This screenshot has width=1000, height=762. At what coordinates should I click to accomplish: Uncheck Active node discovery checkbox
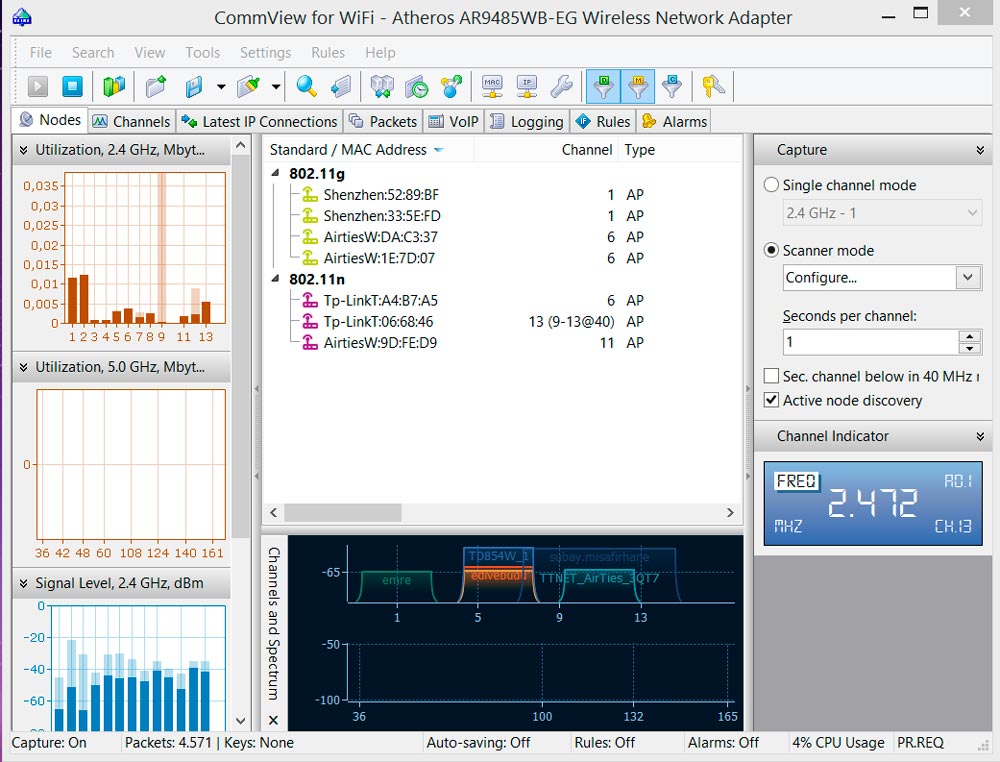pos(771,400)
